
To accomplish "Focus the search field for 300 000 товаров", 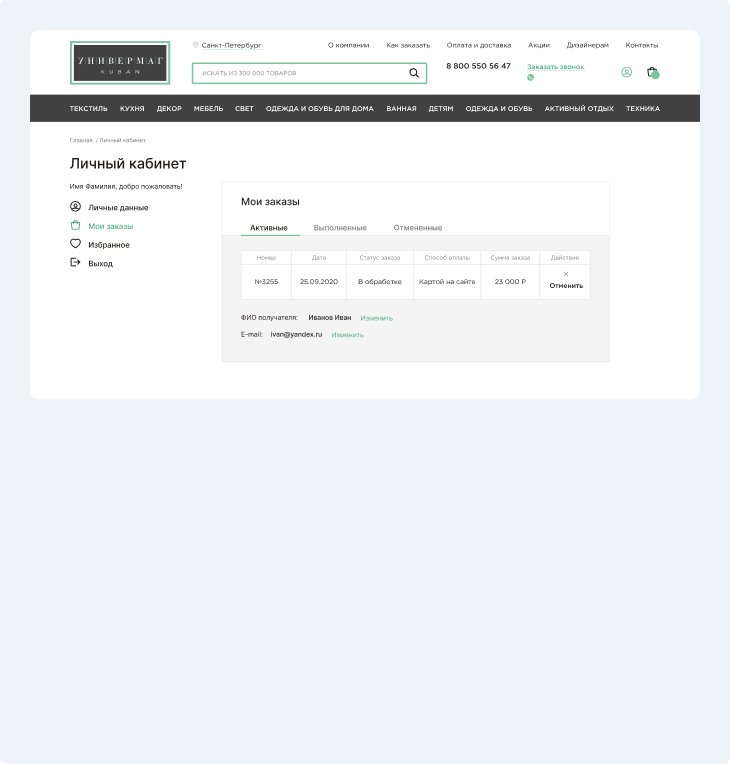I will pyautogui.click(x=309, y=73).
